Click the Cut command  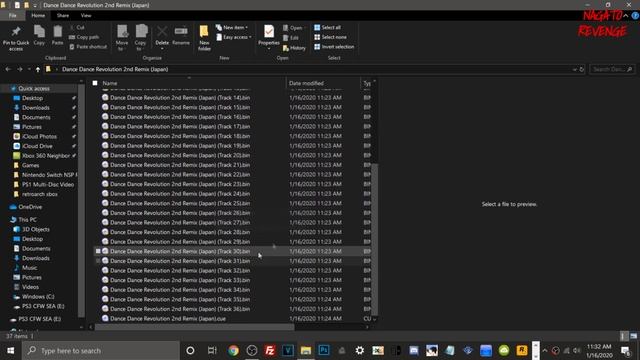[x=77, y=27]
